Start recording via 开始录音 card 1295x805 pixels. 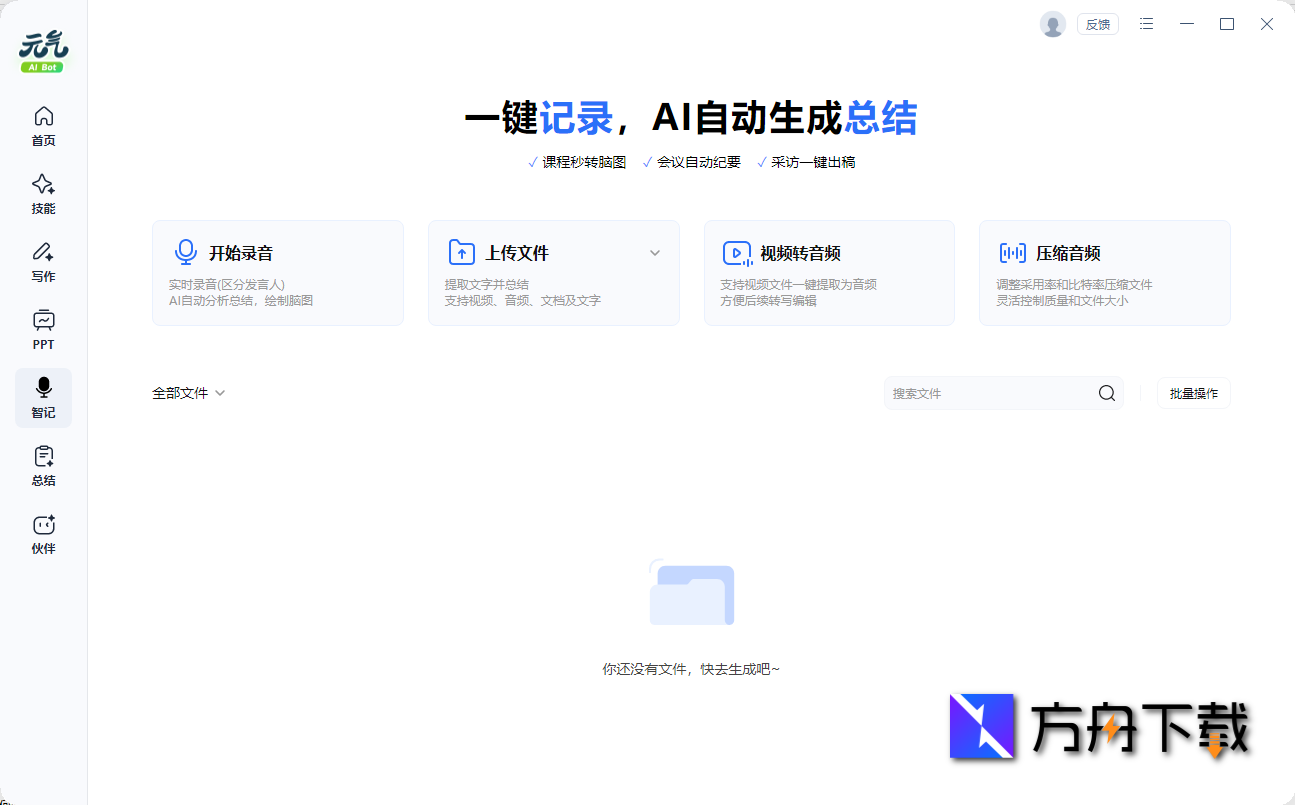pos(278,272)
